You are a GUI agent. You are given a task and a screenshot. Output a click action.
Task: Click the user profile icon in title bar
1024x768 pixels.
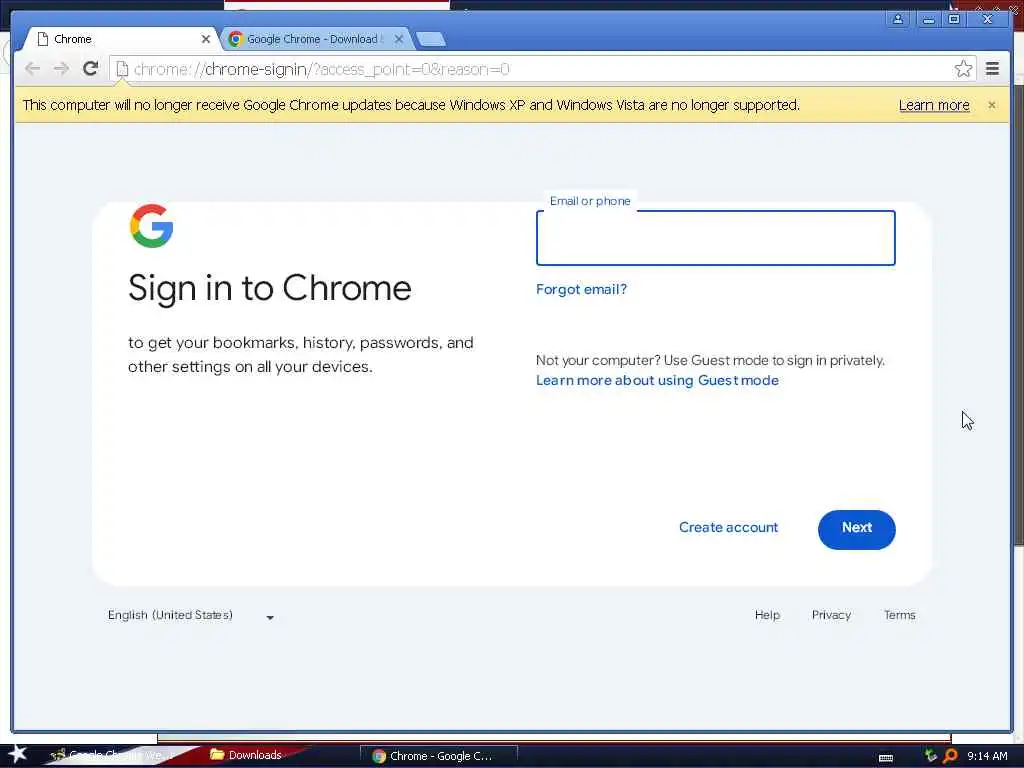[898, 19]
